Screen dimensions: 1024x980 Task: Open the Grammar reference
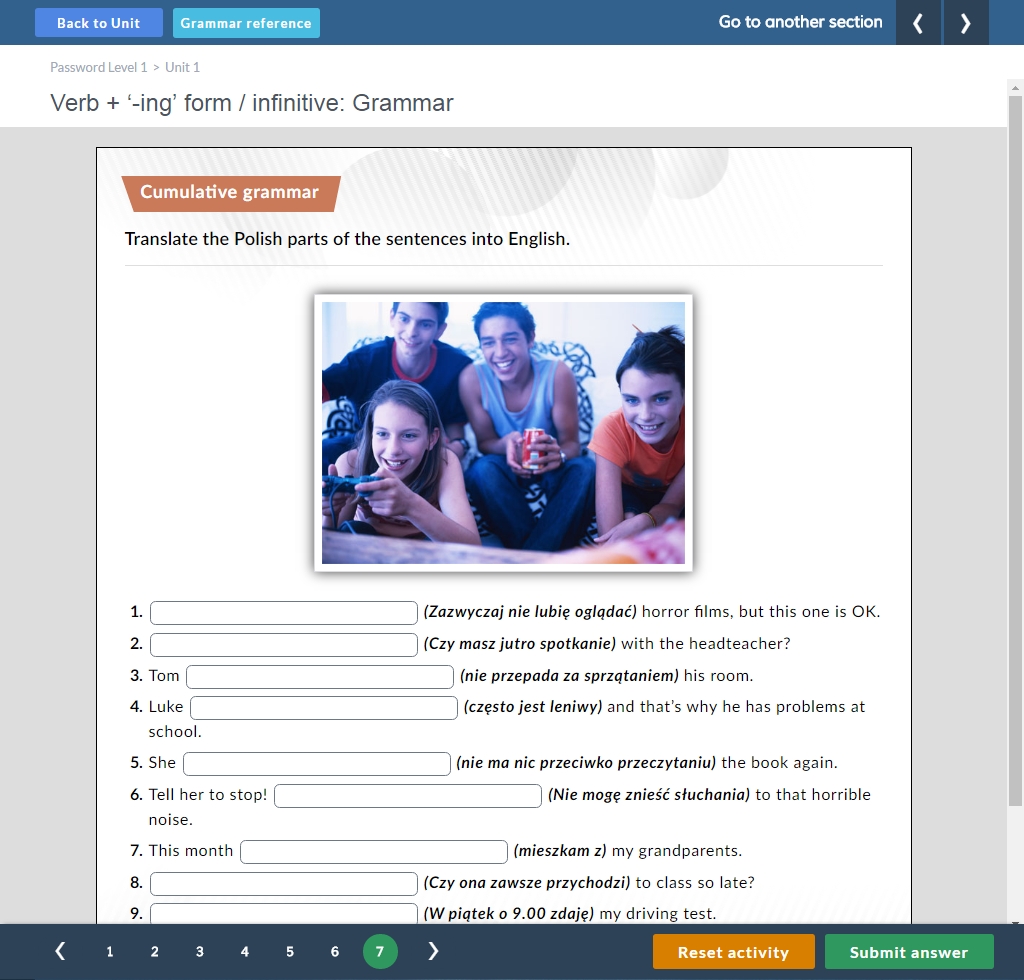tap(246, 23)
